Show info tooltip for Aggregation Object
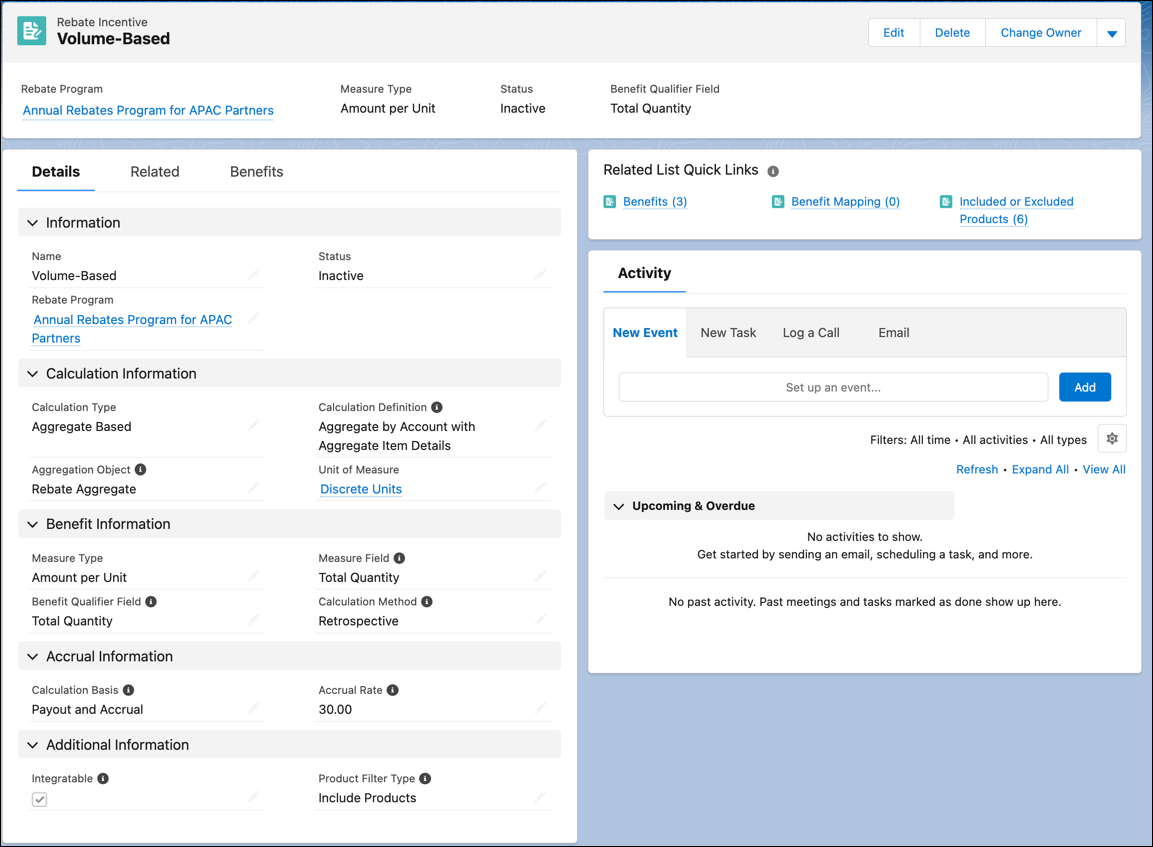Viewport: 1153px width, 847px height. click(140, 469)
